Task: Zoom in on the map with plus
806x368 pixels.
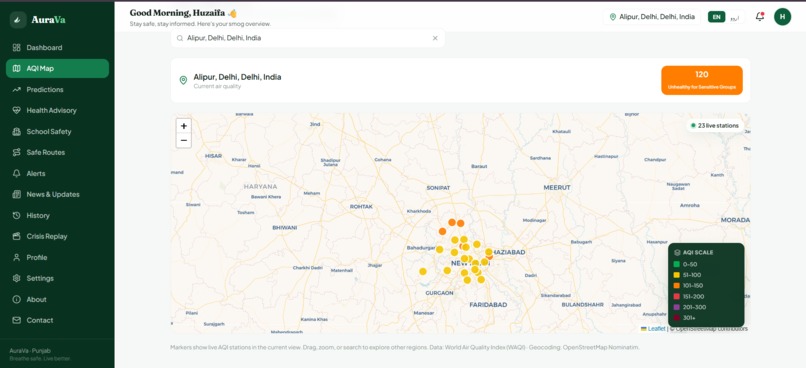Action: point(184,126)
